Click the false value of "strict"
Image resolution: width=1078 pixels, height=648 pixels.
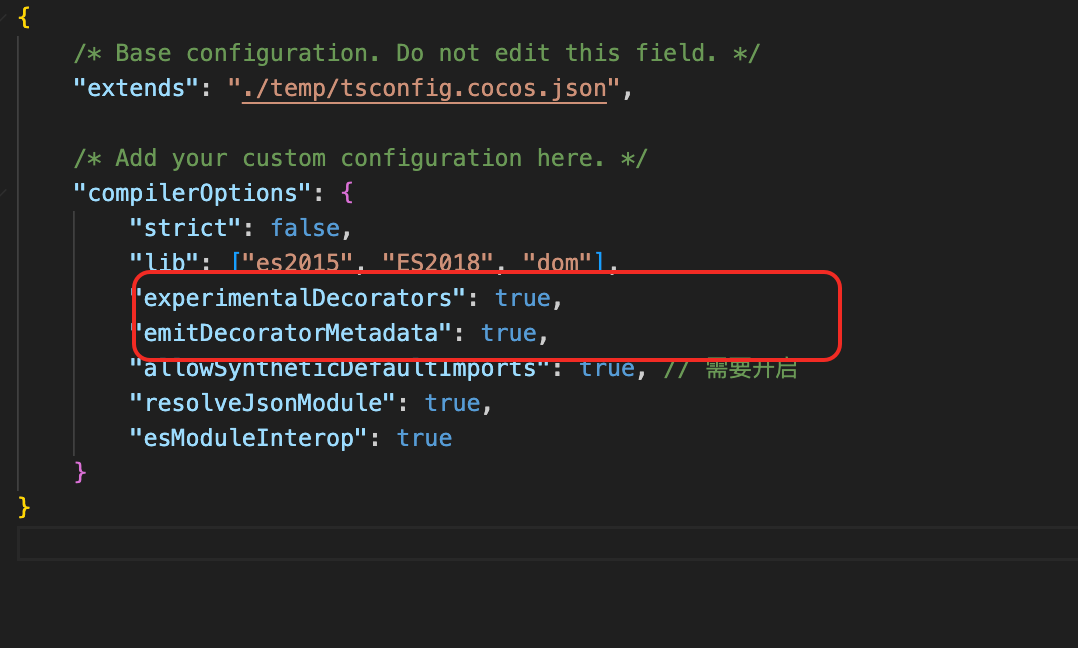pos(305,228)
